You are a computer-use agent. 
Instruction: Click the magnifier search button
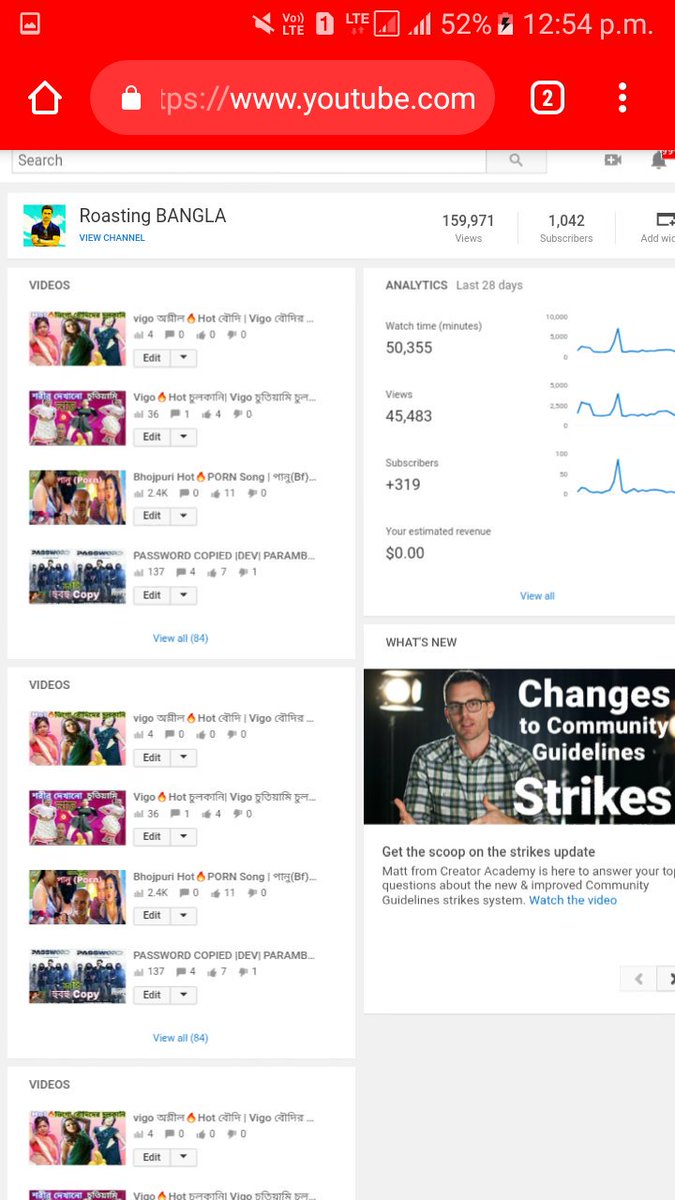[516, 160]
